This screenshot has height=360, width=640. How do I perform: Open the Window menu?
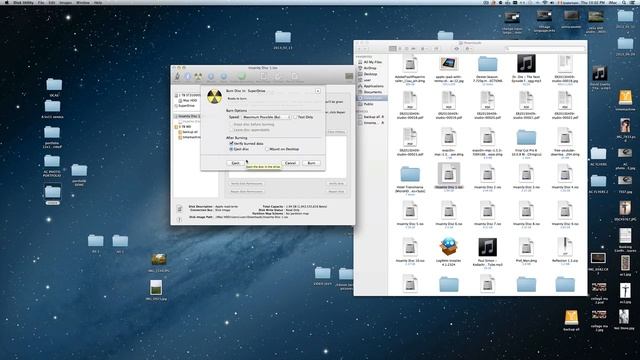pos(83,2)
